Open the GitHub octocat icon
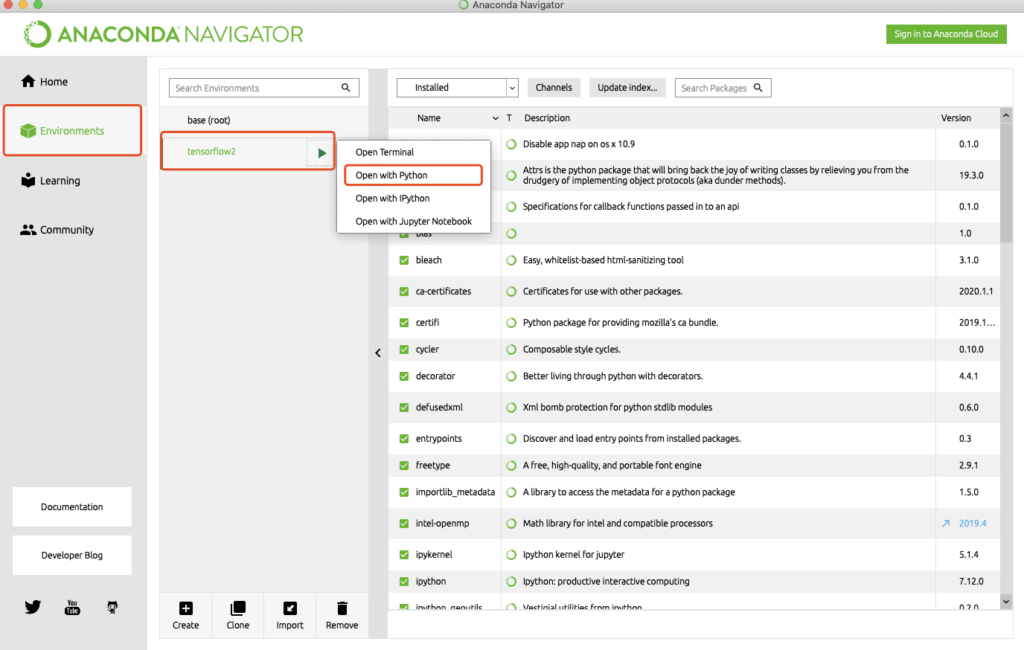This screenshot has width=1024, height=650. 112,607
